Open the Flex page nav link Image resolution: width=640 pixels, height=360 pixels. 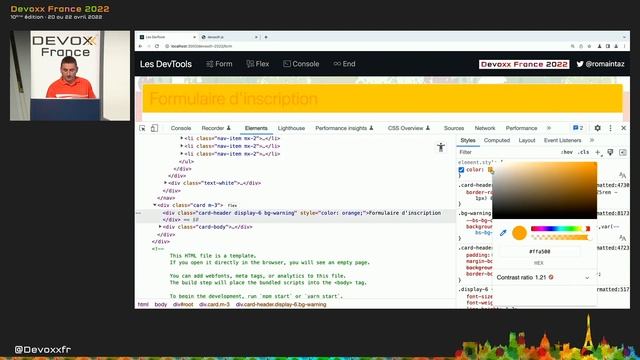(258, 64)
